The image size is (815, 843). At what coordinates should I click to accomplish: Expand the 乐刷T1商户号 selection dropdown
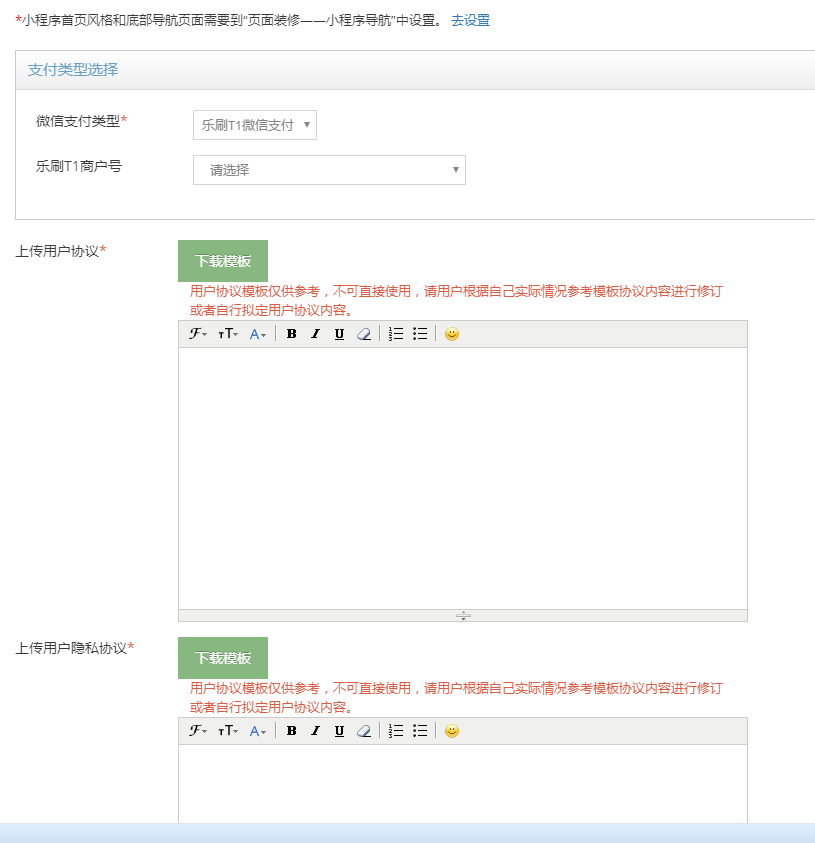(x=329, y=170)
